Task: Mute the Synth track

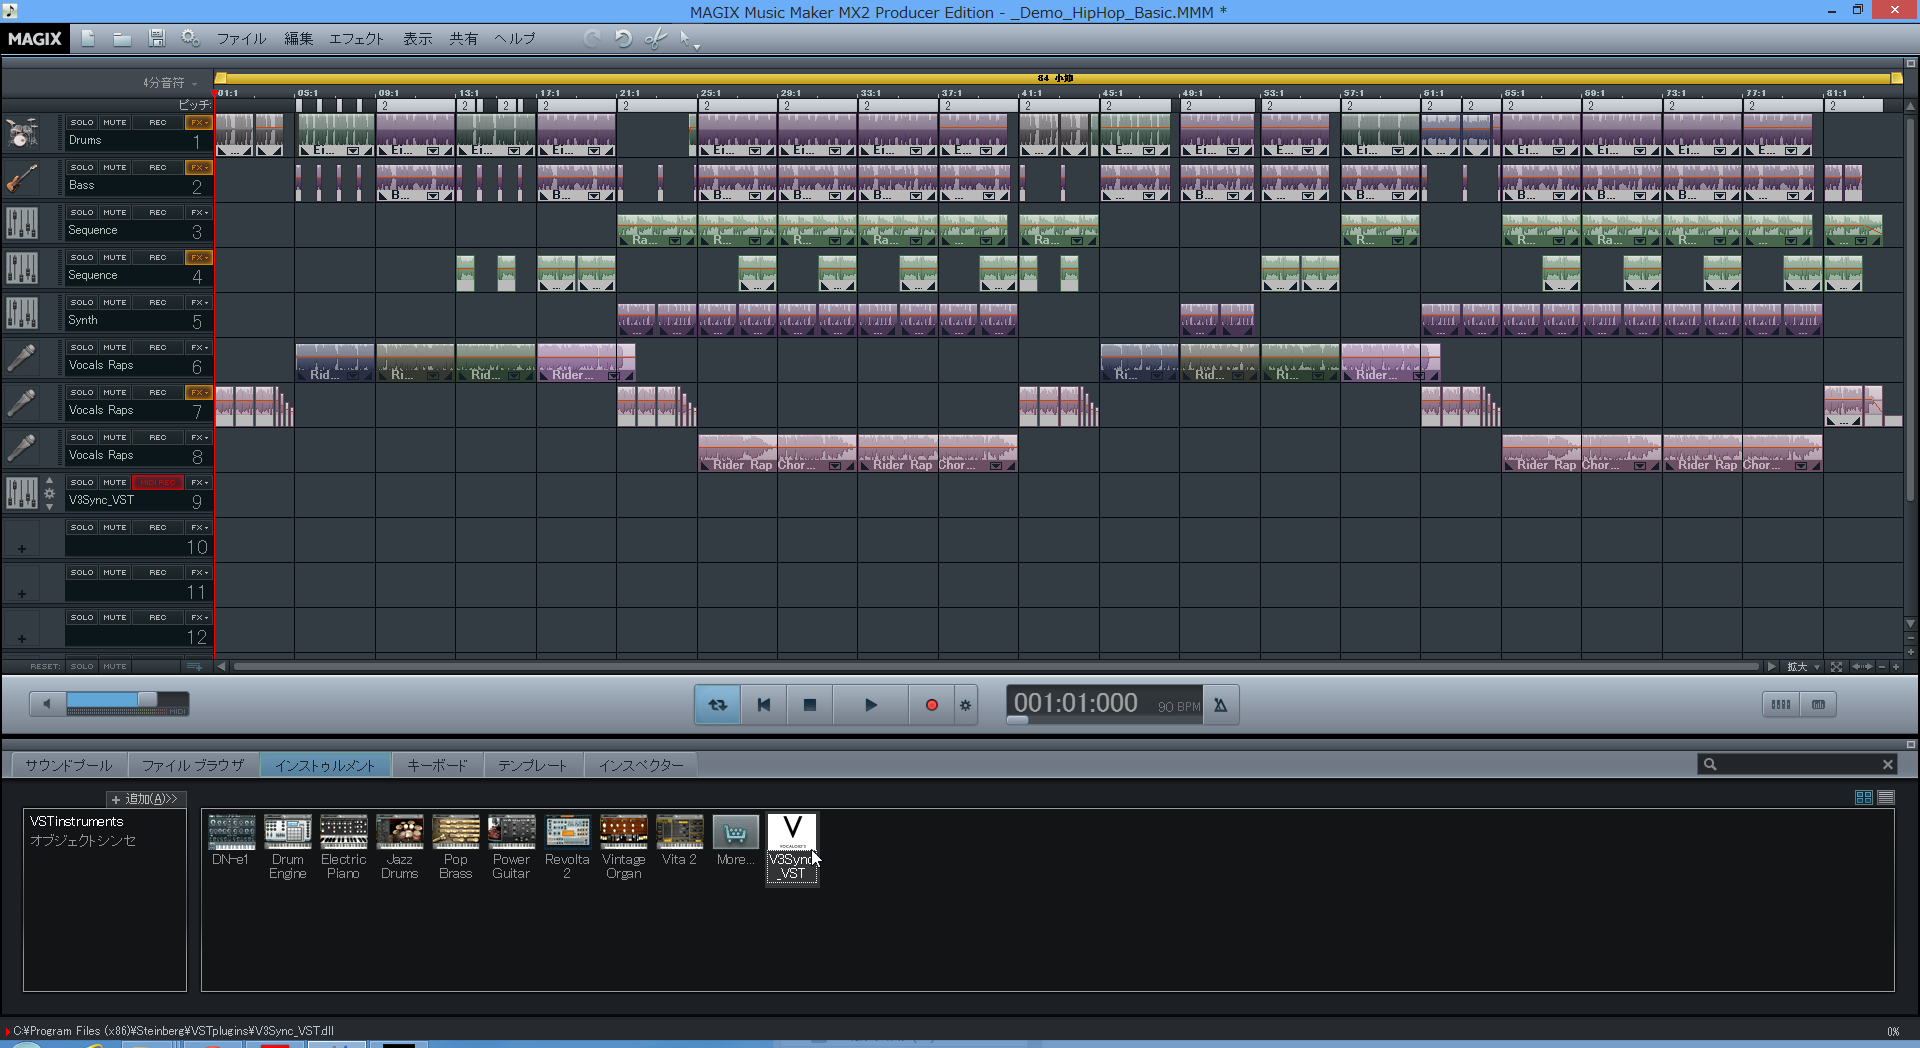Action: [115, 303]
